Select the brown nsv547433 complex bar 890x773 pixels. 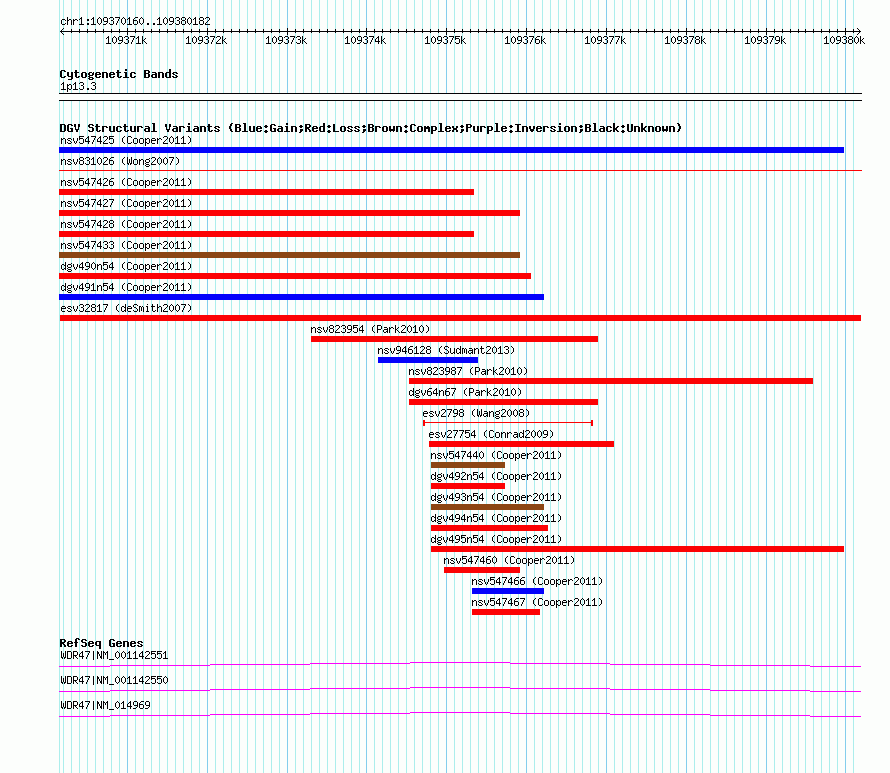[x=289, y=255]
